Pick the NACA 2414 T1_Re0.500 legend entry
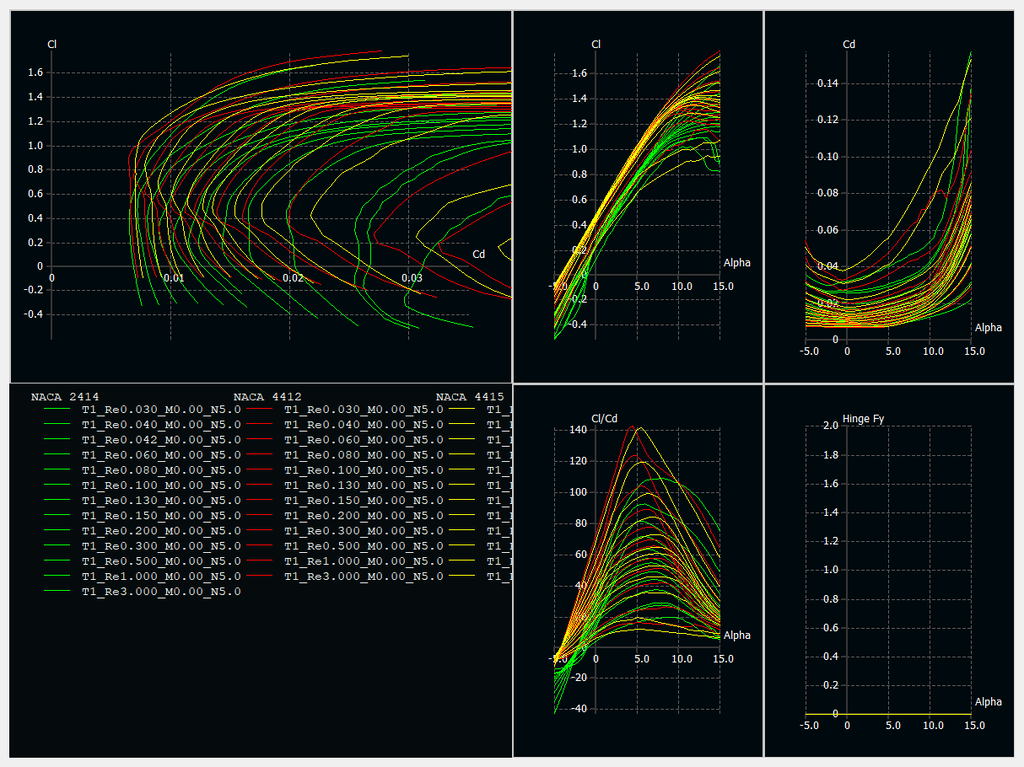 coord(161,561)
